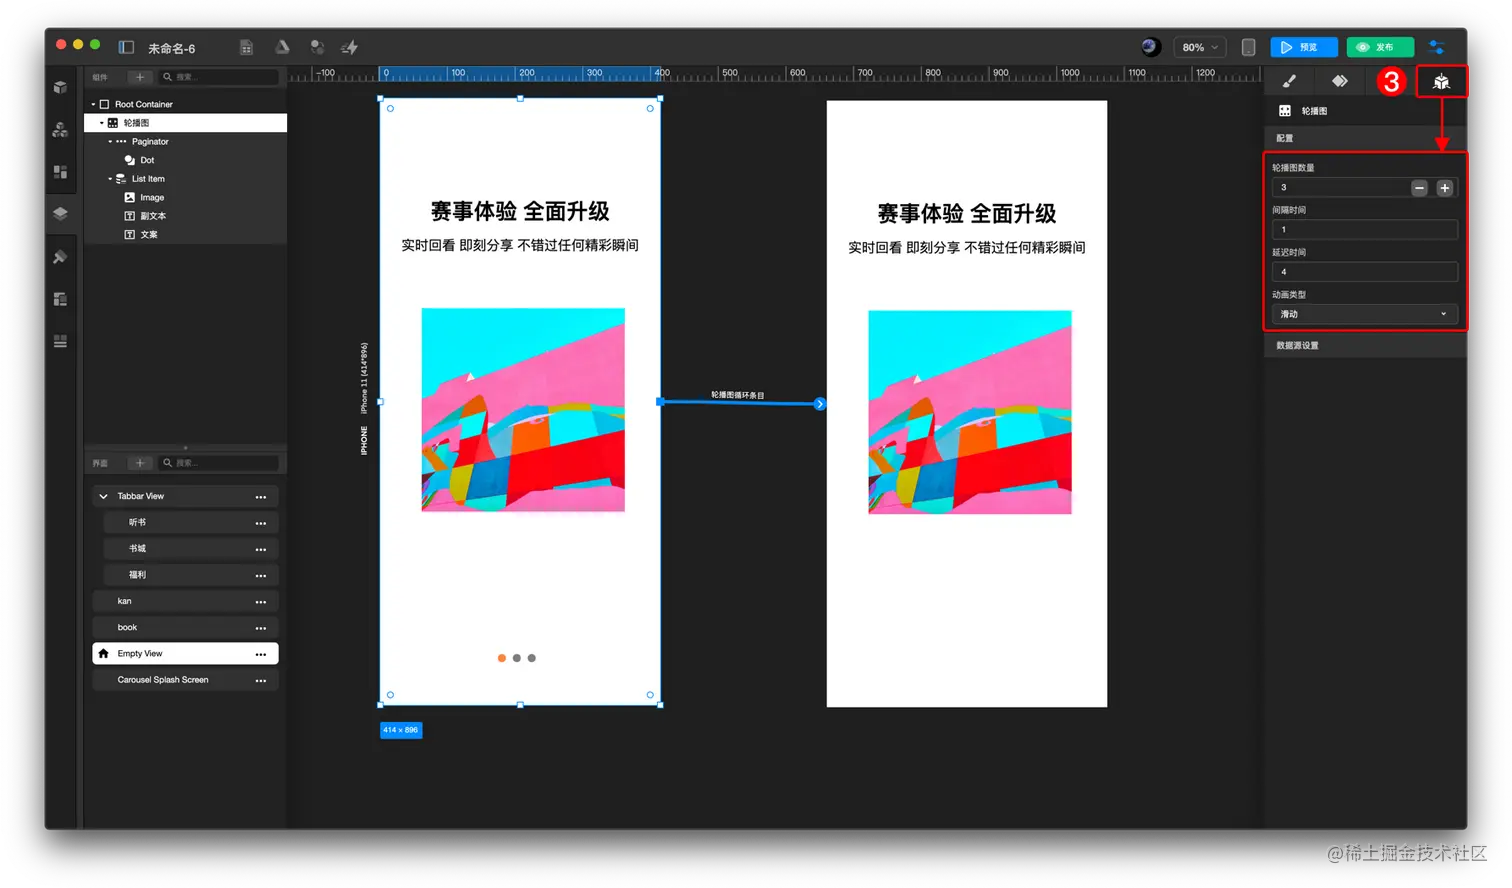Switch to the cube component config tab
This screenshot has height=888, width=1512.
(x=1441, y=82)
